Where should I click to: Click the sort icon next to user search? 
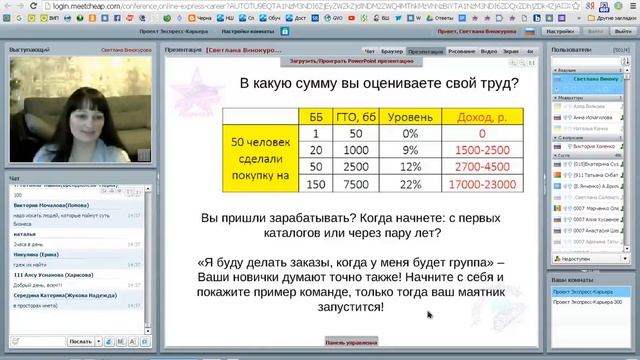pyautogui.click(x=626, y=61)
